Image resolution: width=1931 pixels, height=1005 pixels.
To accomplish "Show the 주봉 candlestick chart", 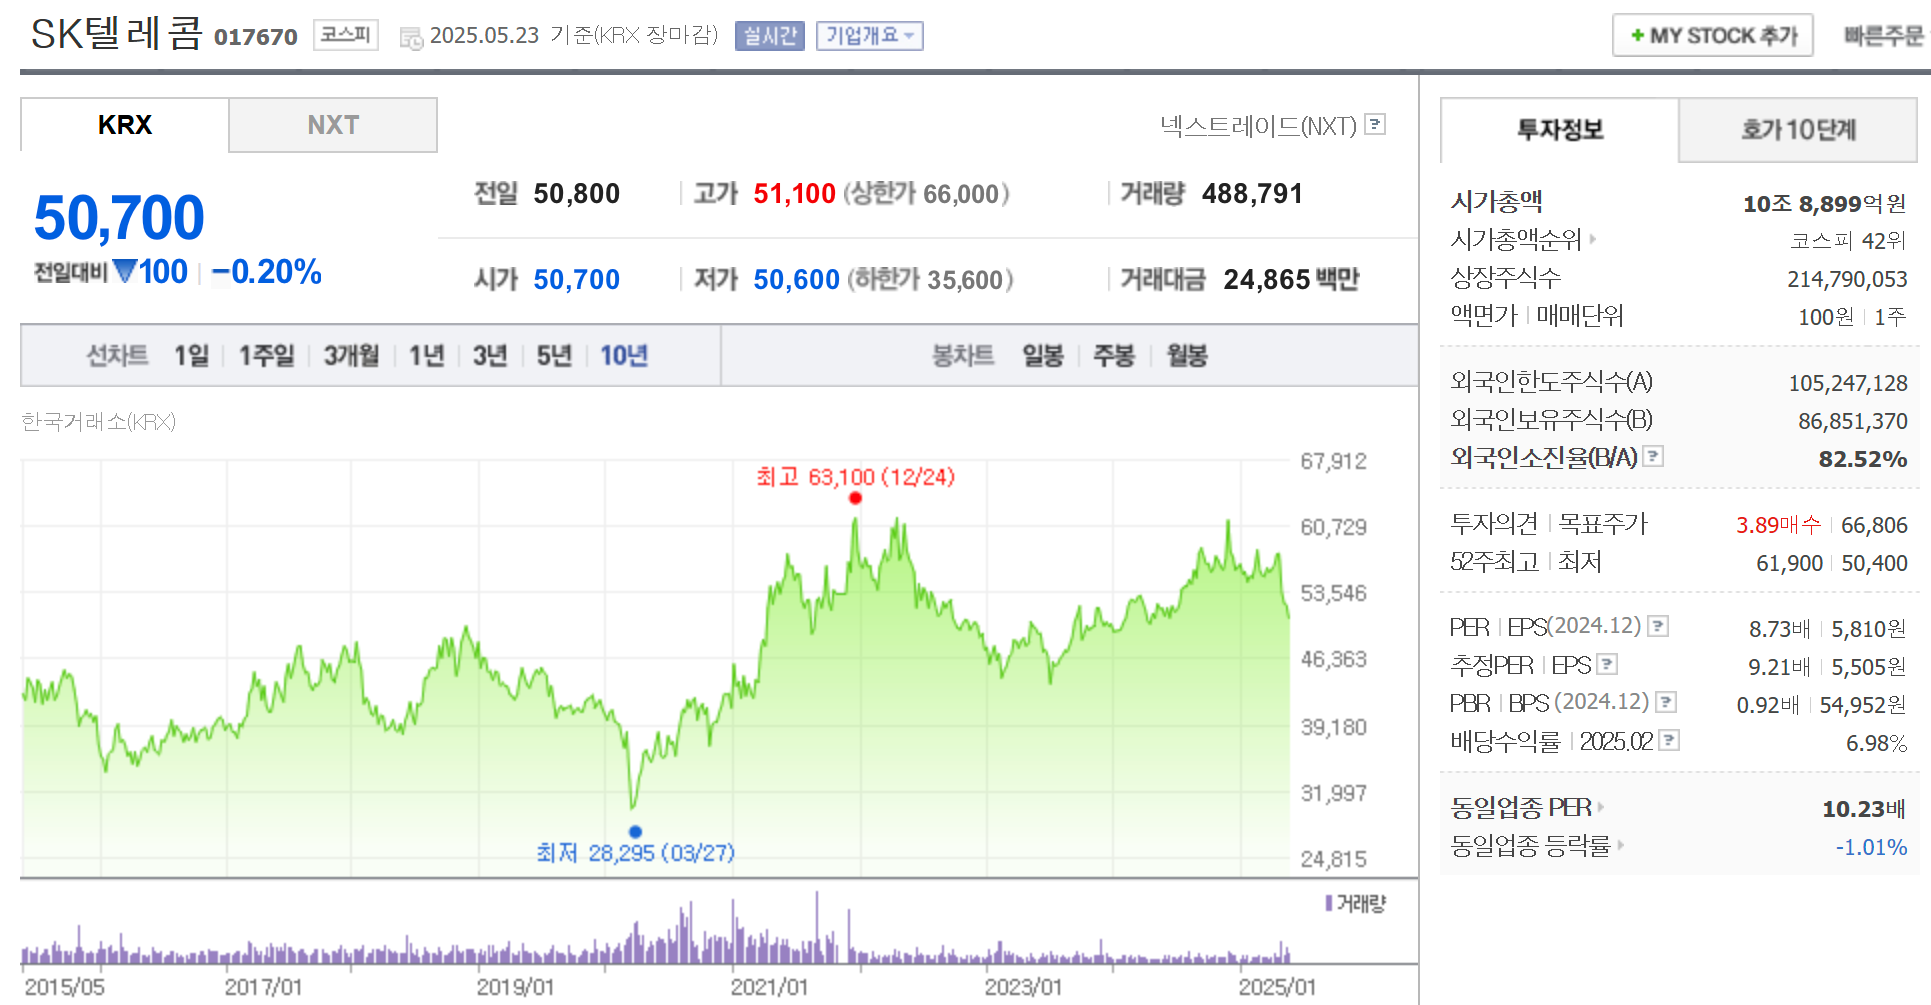I will [1113, 355].
